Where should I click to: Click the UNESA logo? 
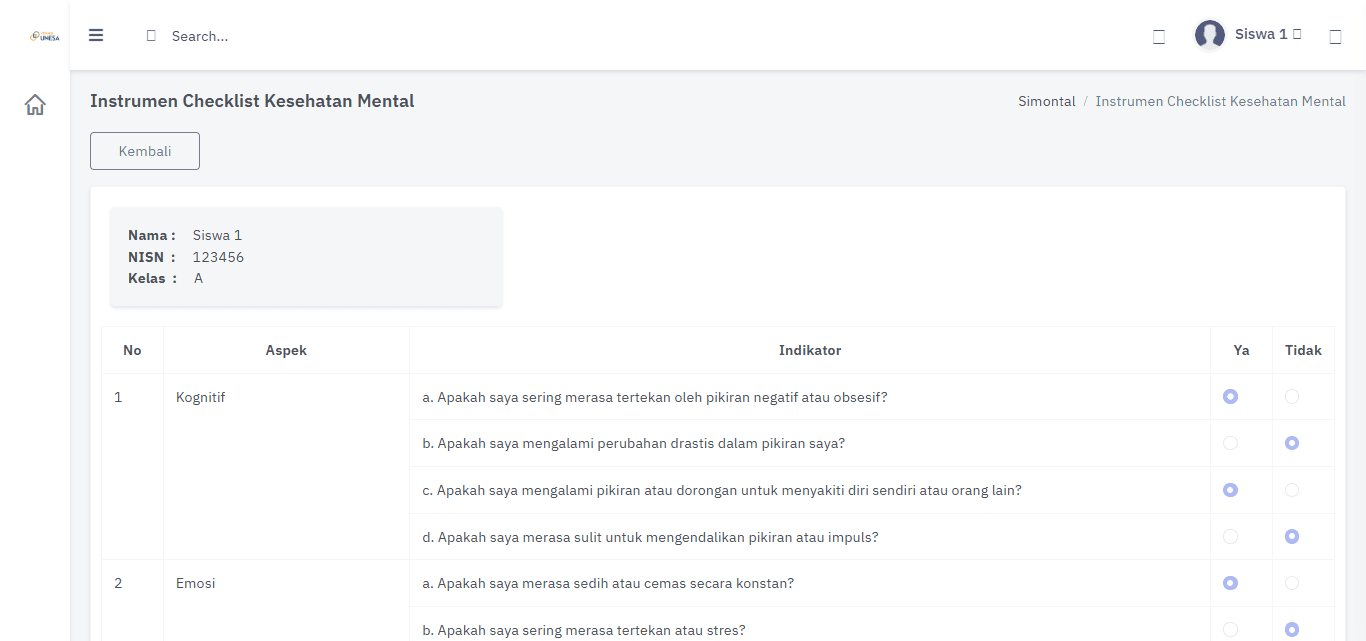[x=45, y=36]
